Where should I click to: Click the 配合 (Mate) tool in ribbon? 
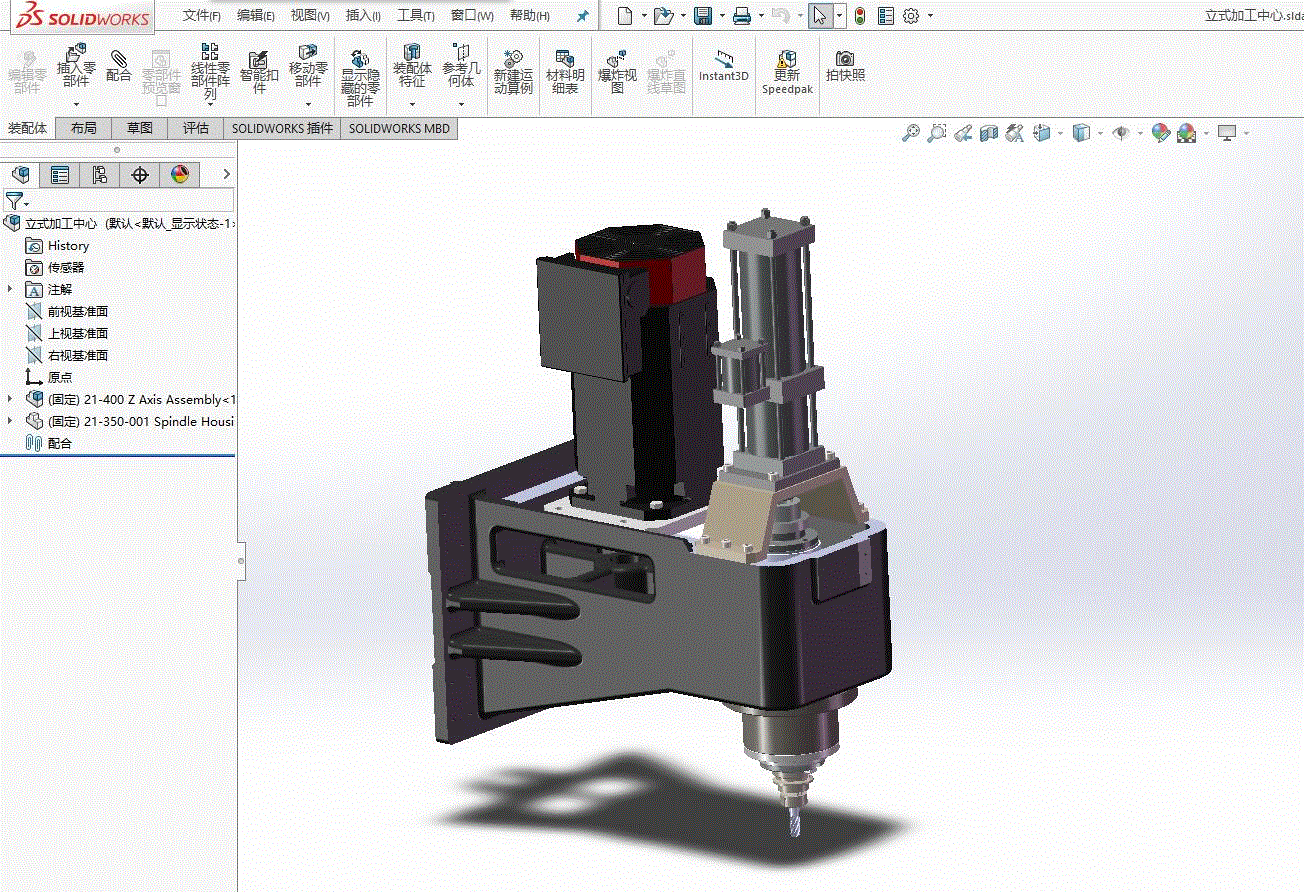tap(118, 66)
